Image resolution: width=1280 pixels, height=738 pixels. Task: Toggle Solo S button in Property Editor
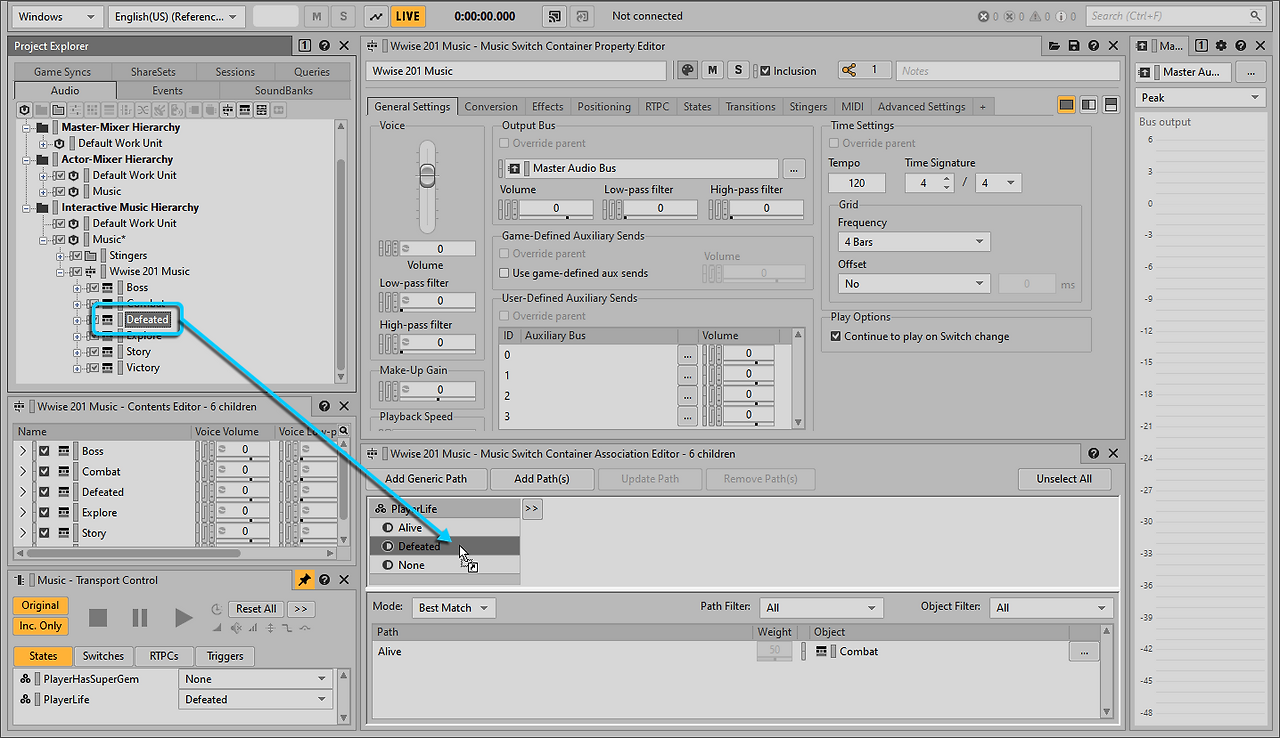(x=738, y=70)
